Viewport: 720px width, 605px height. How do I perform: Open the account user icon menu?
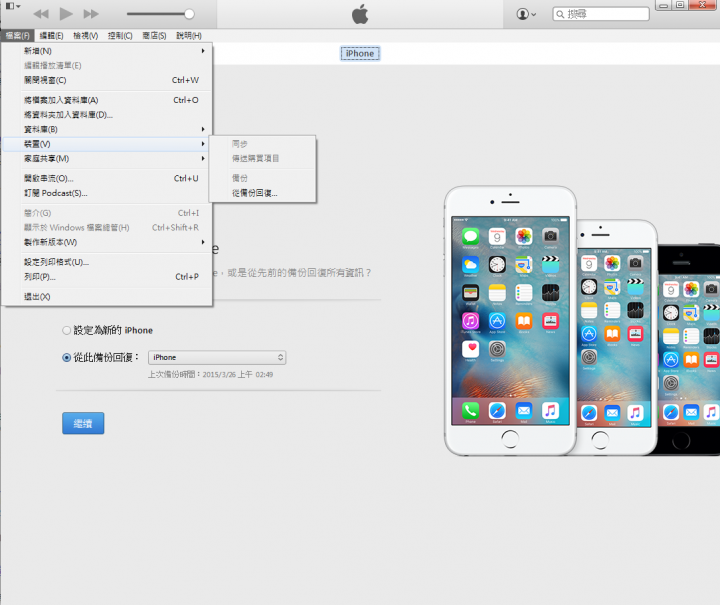[x=526, y=14]
